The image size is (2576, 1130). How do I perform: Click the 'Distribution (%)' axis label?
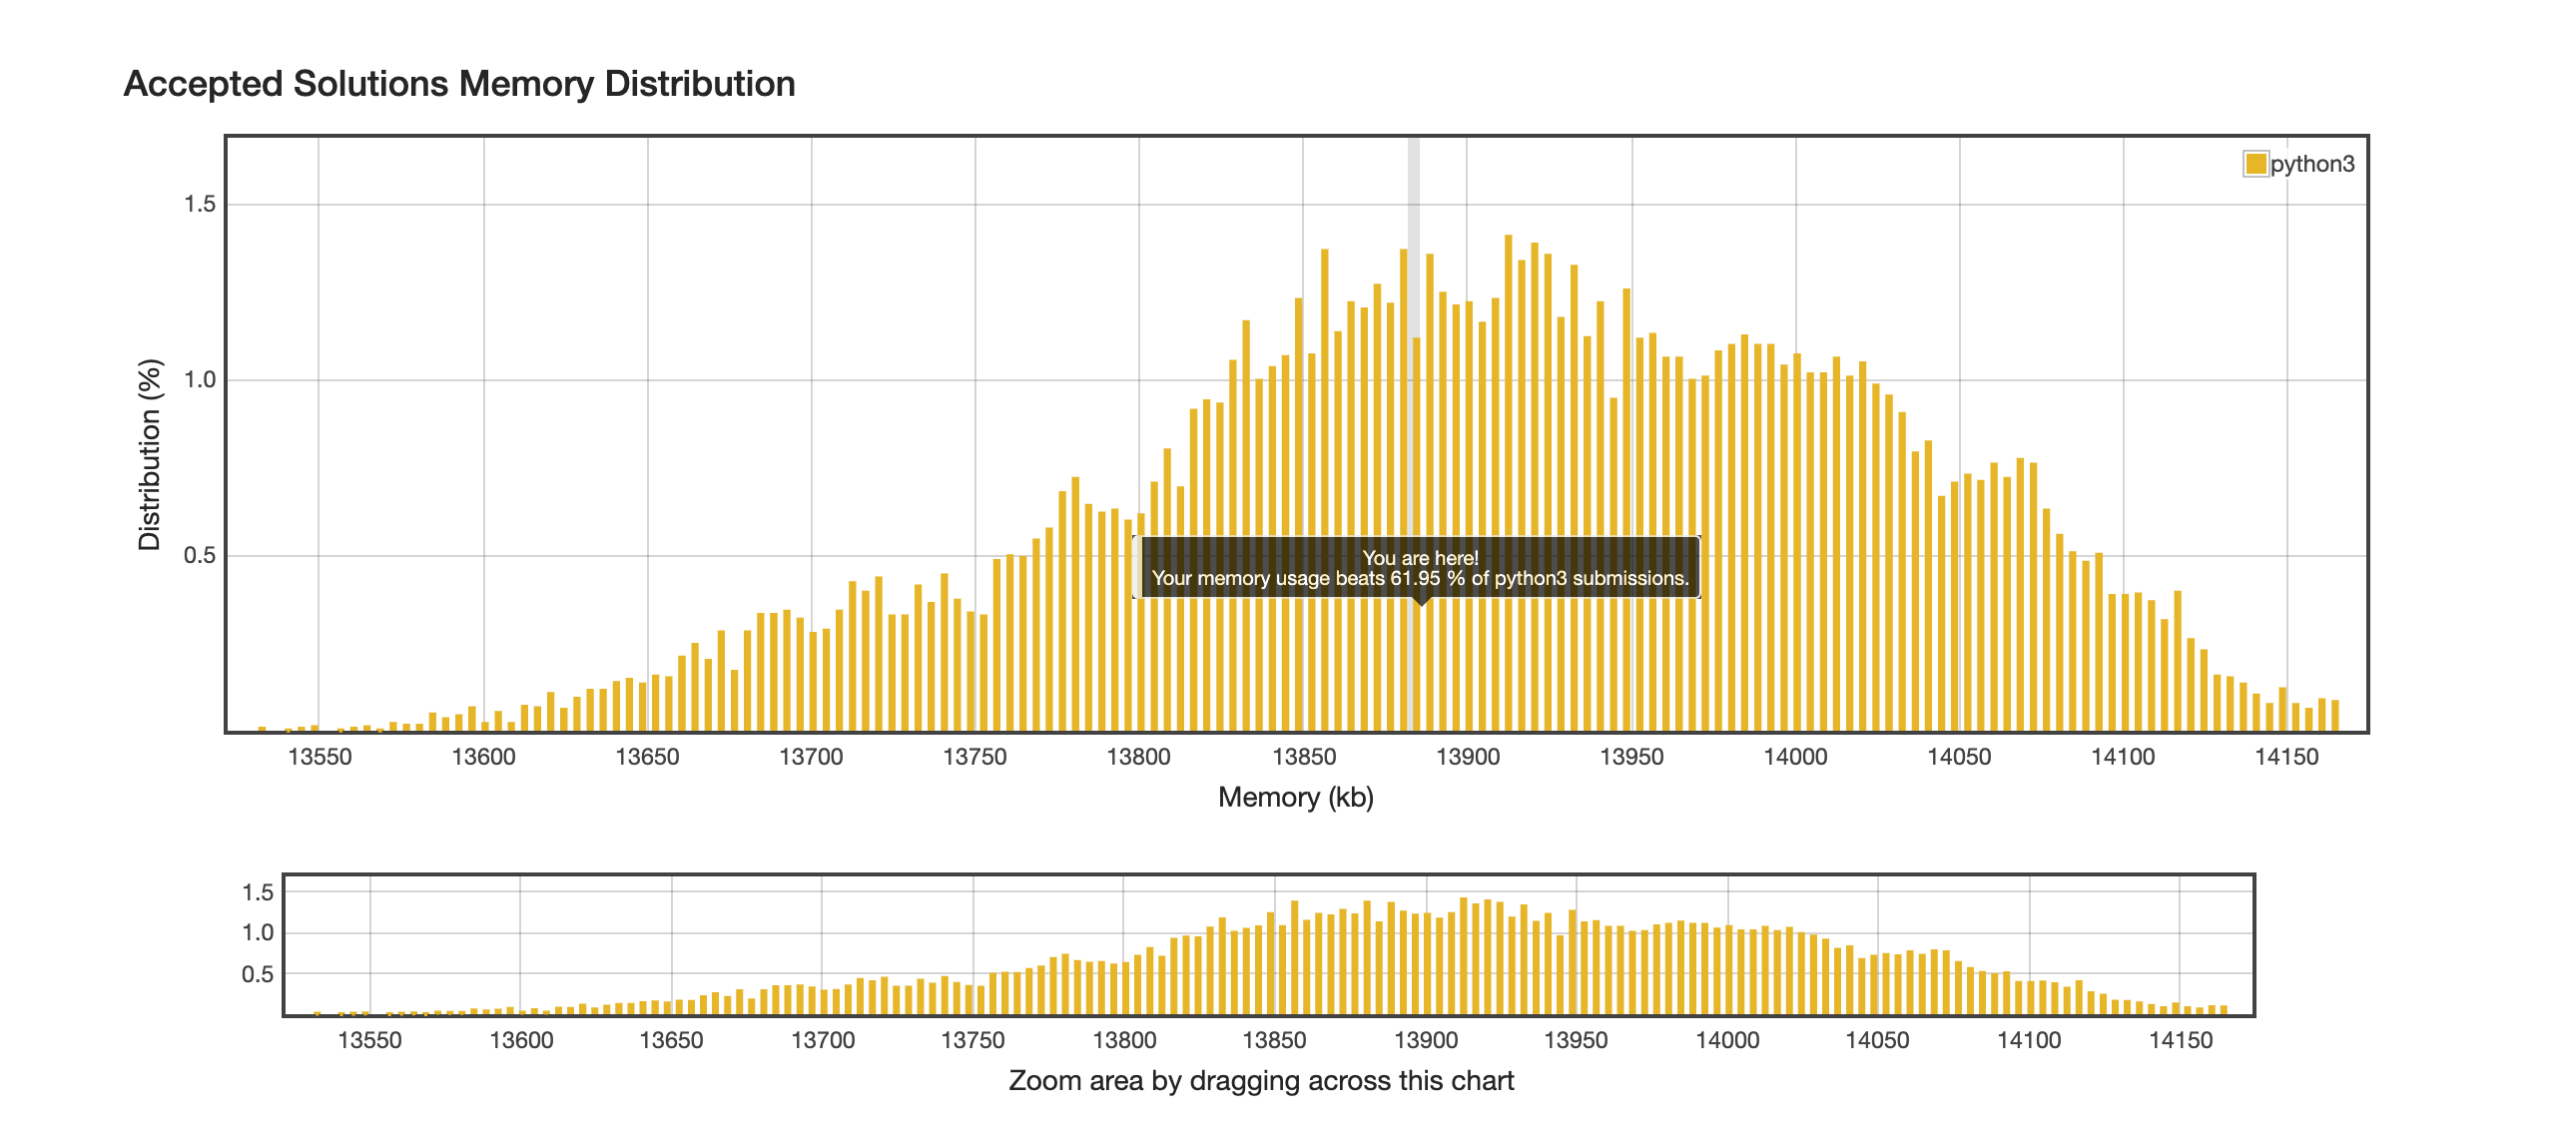coord(149,454)
